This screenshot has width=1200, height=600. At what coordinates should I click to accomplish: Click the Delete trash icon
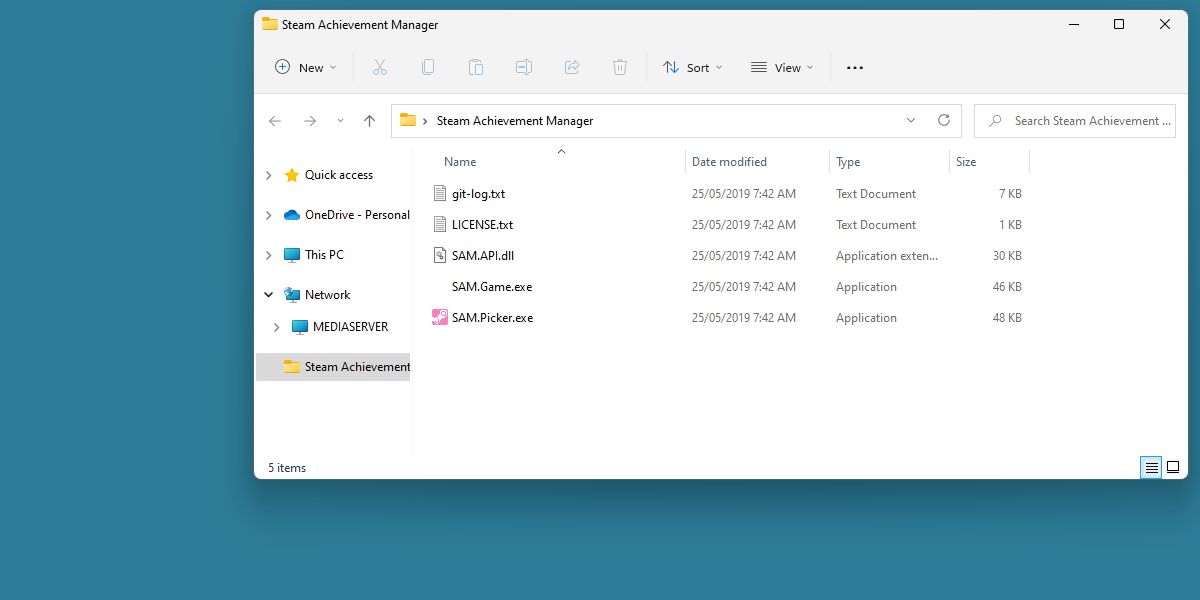(620, 66)
